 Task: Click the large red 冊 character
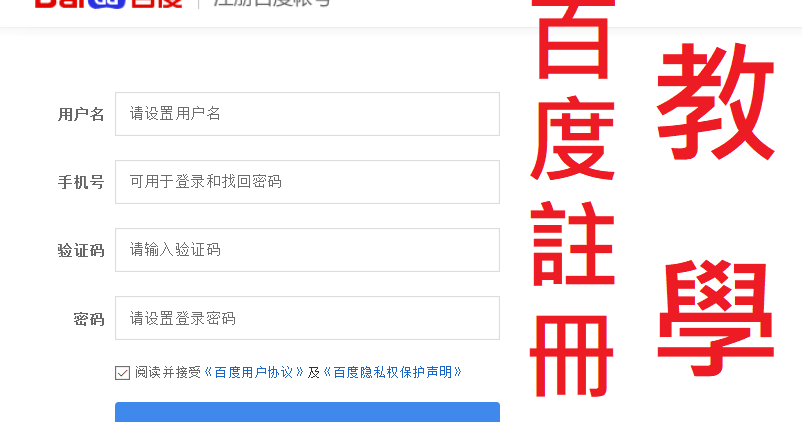571,356
